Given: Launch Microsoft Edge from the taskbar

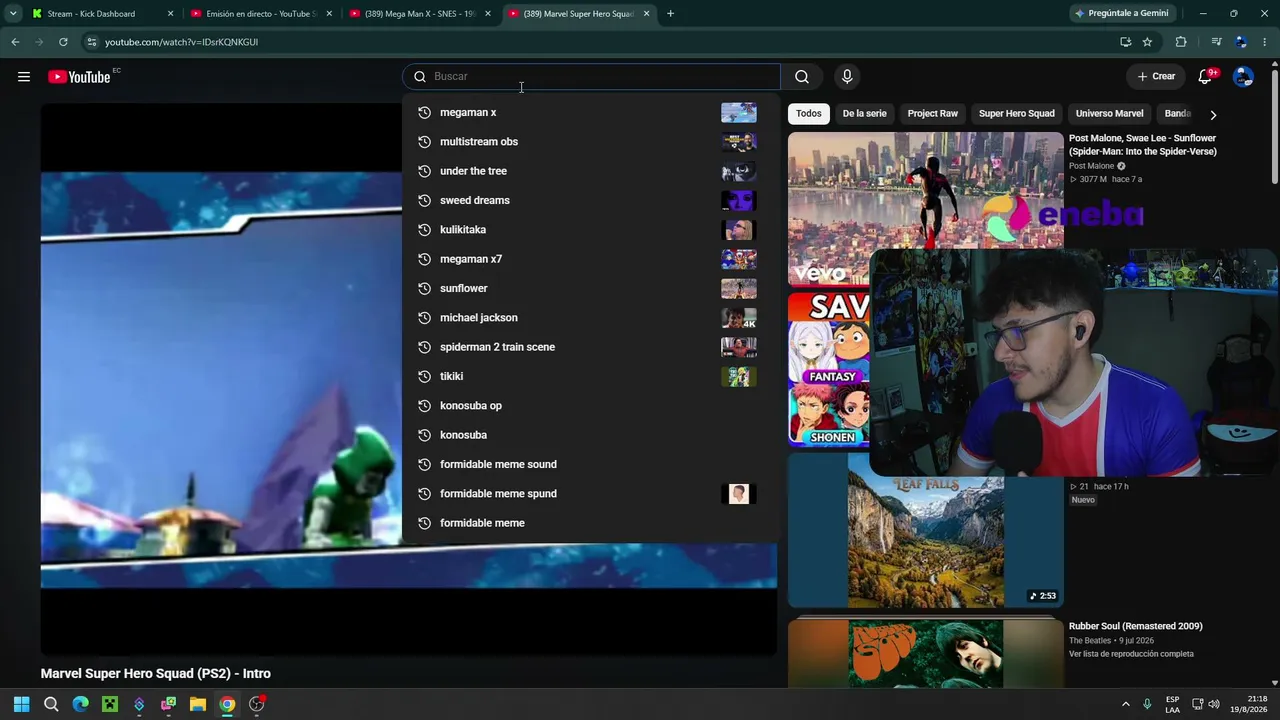Looking at the screenshot, I should tap(80, 704).
